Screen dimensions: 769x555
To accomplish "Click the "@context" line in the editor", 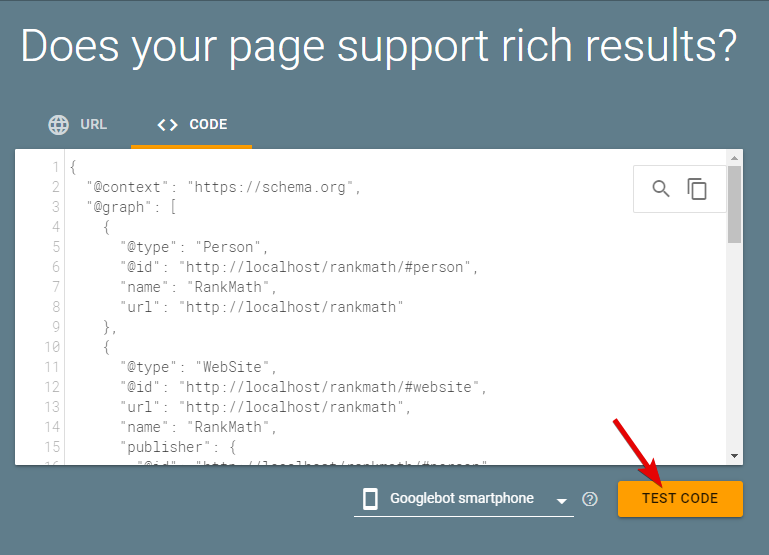I will pos(224,187).
